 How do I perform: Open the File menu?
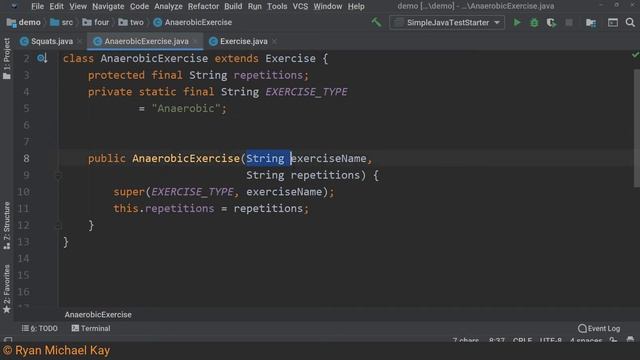pyautogui.click(x=37, y=6)
